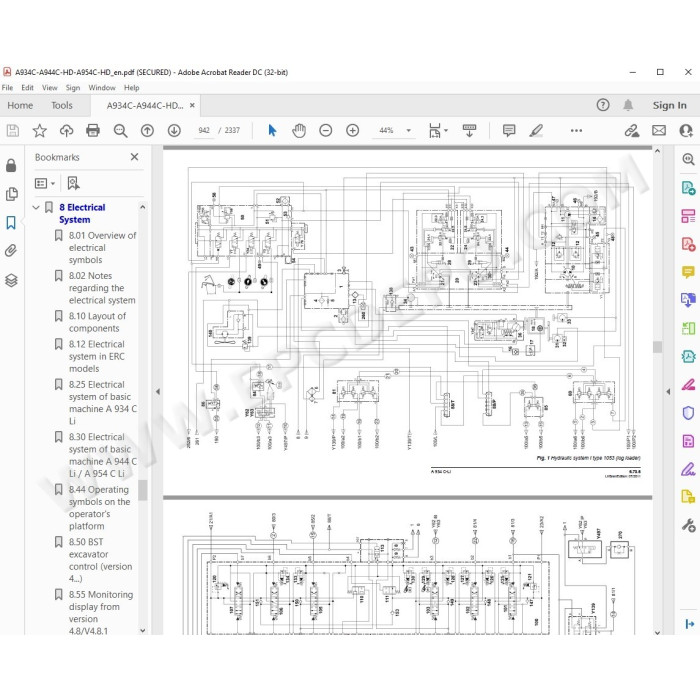This screenshot has height=700, width=700.
Task: Activate the Hand pan tool
Action: coord(299,130)
